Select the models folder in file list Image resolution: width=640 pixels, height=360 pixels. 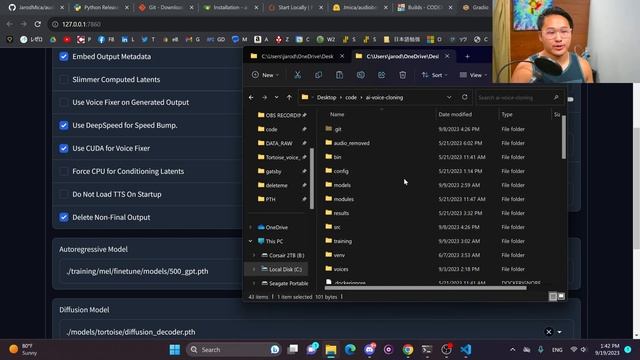[342, 185]
